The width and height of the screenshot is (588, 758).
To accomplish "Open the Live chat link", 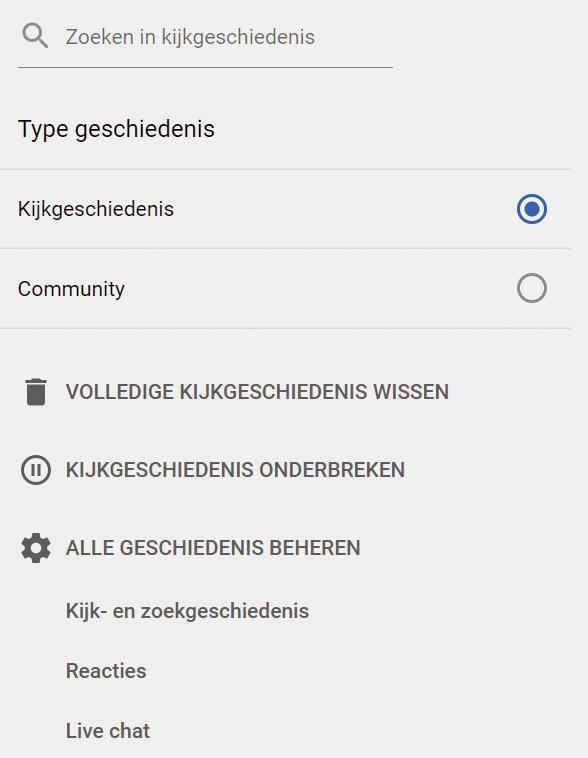I will click(x=108, y=731).
